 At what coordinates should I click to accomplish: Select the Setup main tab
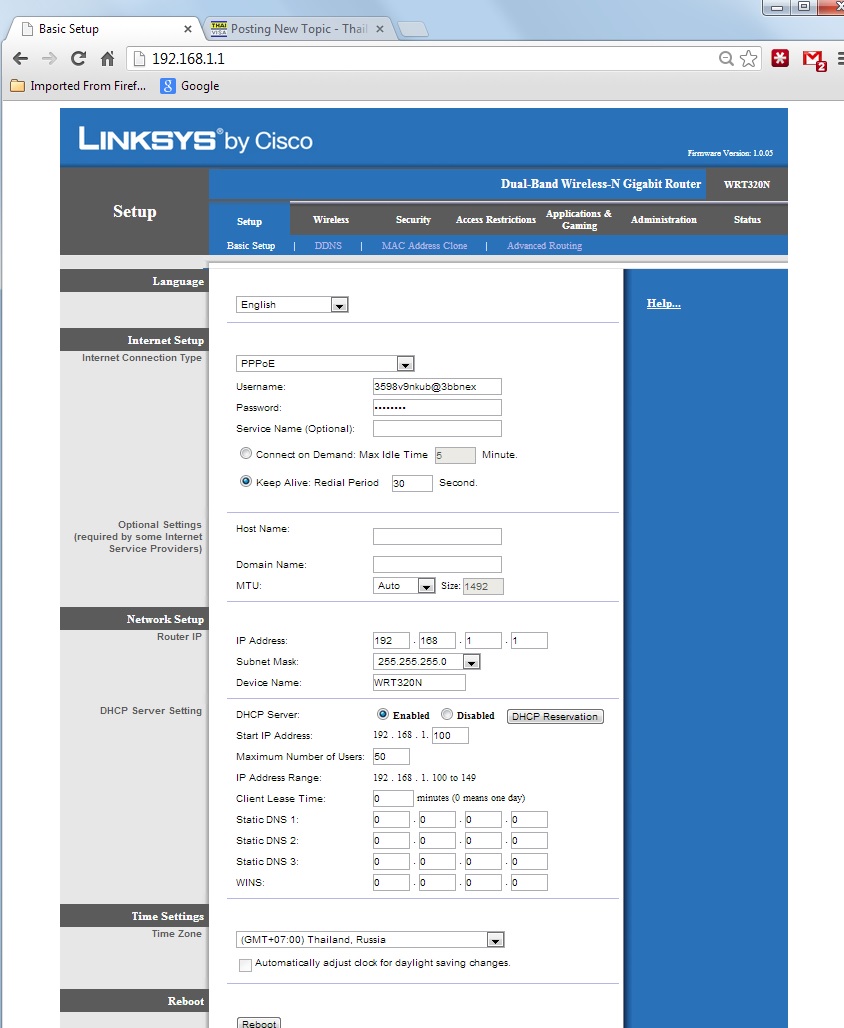(x=249, y=222)
